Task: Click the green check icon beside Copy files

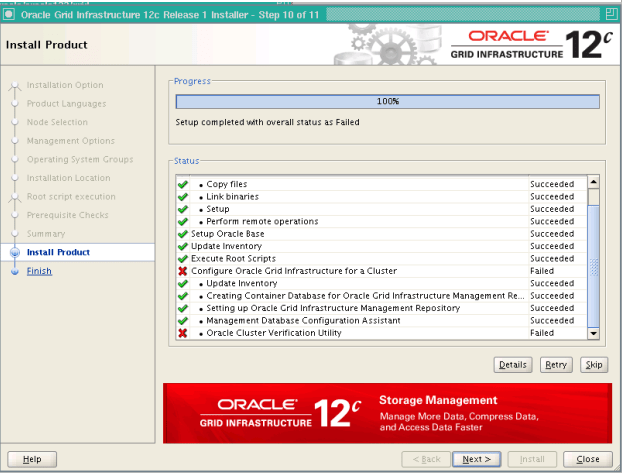Action: point(182,185)
